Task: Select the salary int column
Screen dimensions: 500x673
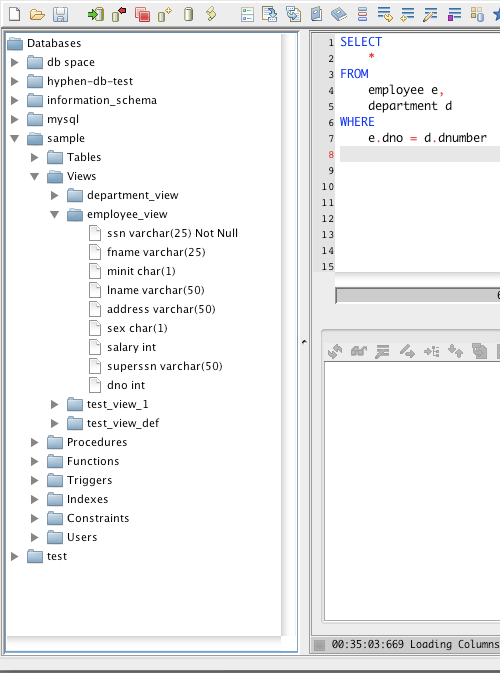Action: [x=131, y=347]
